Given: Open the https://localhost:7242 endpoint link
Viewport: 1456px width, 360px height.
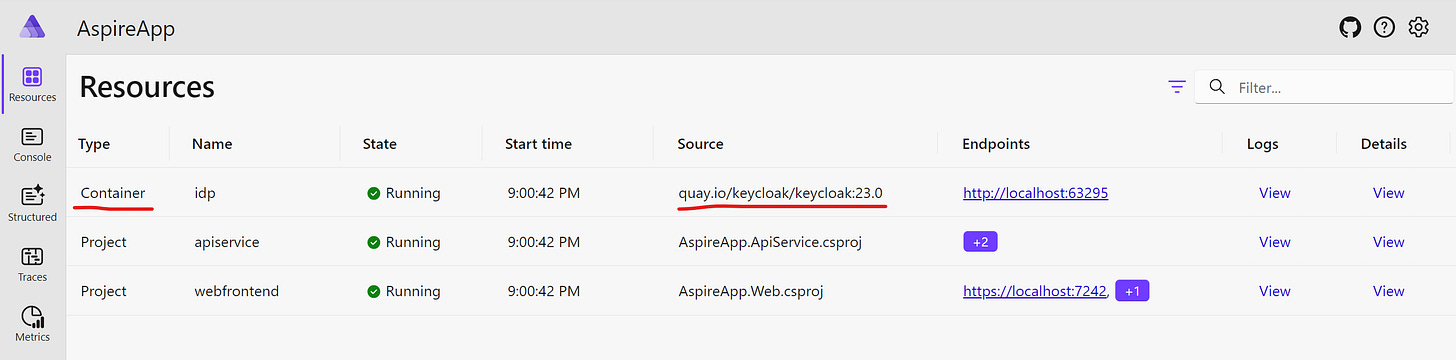Looking at the screenshot, I should (x=1034, y=291).
